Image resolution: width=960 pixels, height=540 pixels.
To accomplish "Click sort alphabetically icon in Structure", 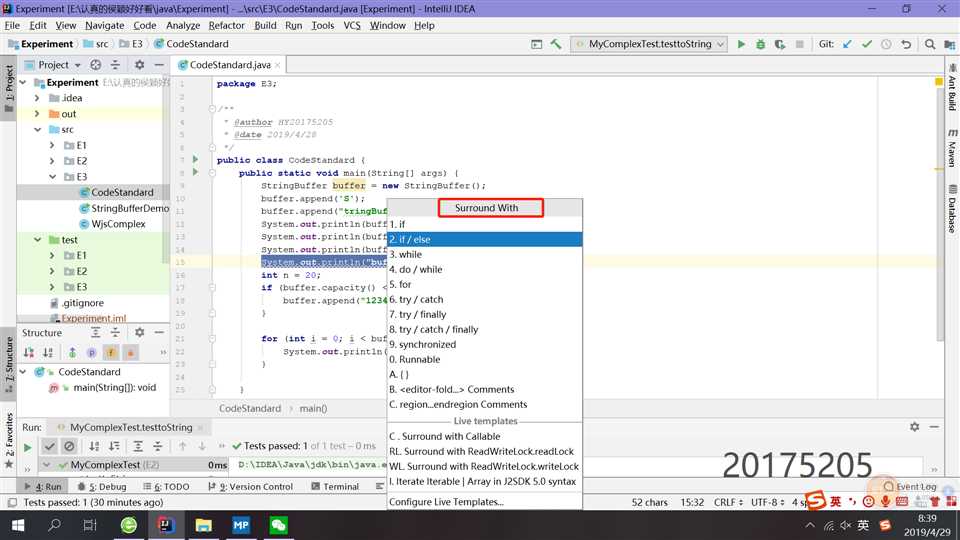I will (x=48, y=353).
